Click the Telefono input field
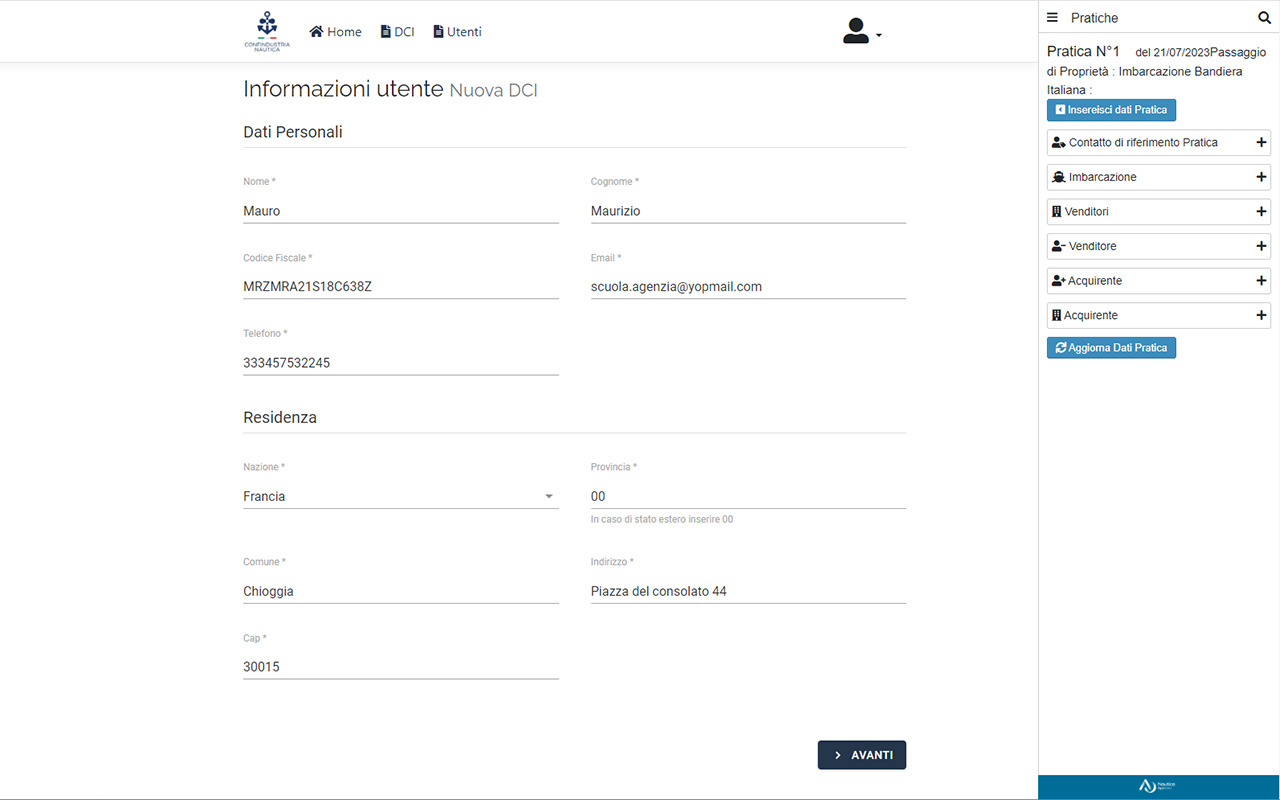Viewport: 1280px width, 800px height. [401, 363]
